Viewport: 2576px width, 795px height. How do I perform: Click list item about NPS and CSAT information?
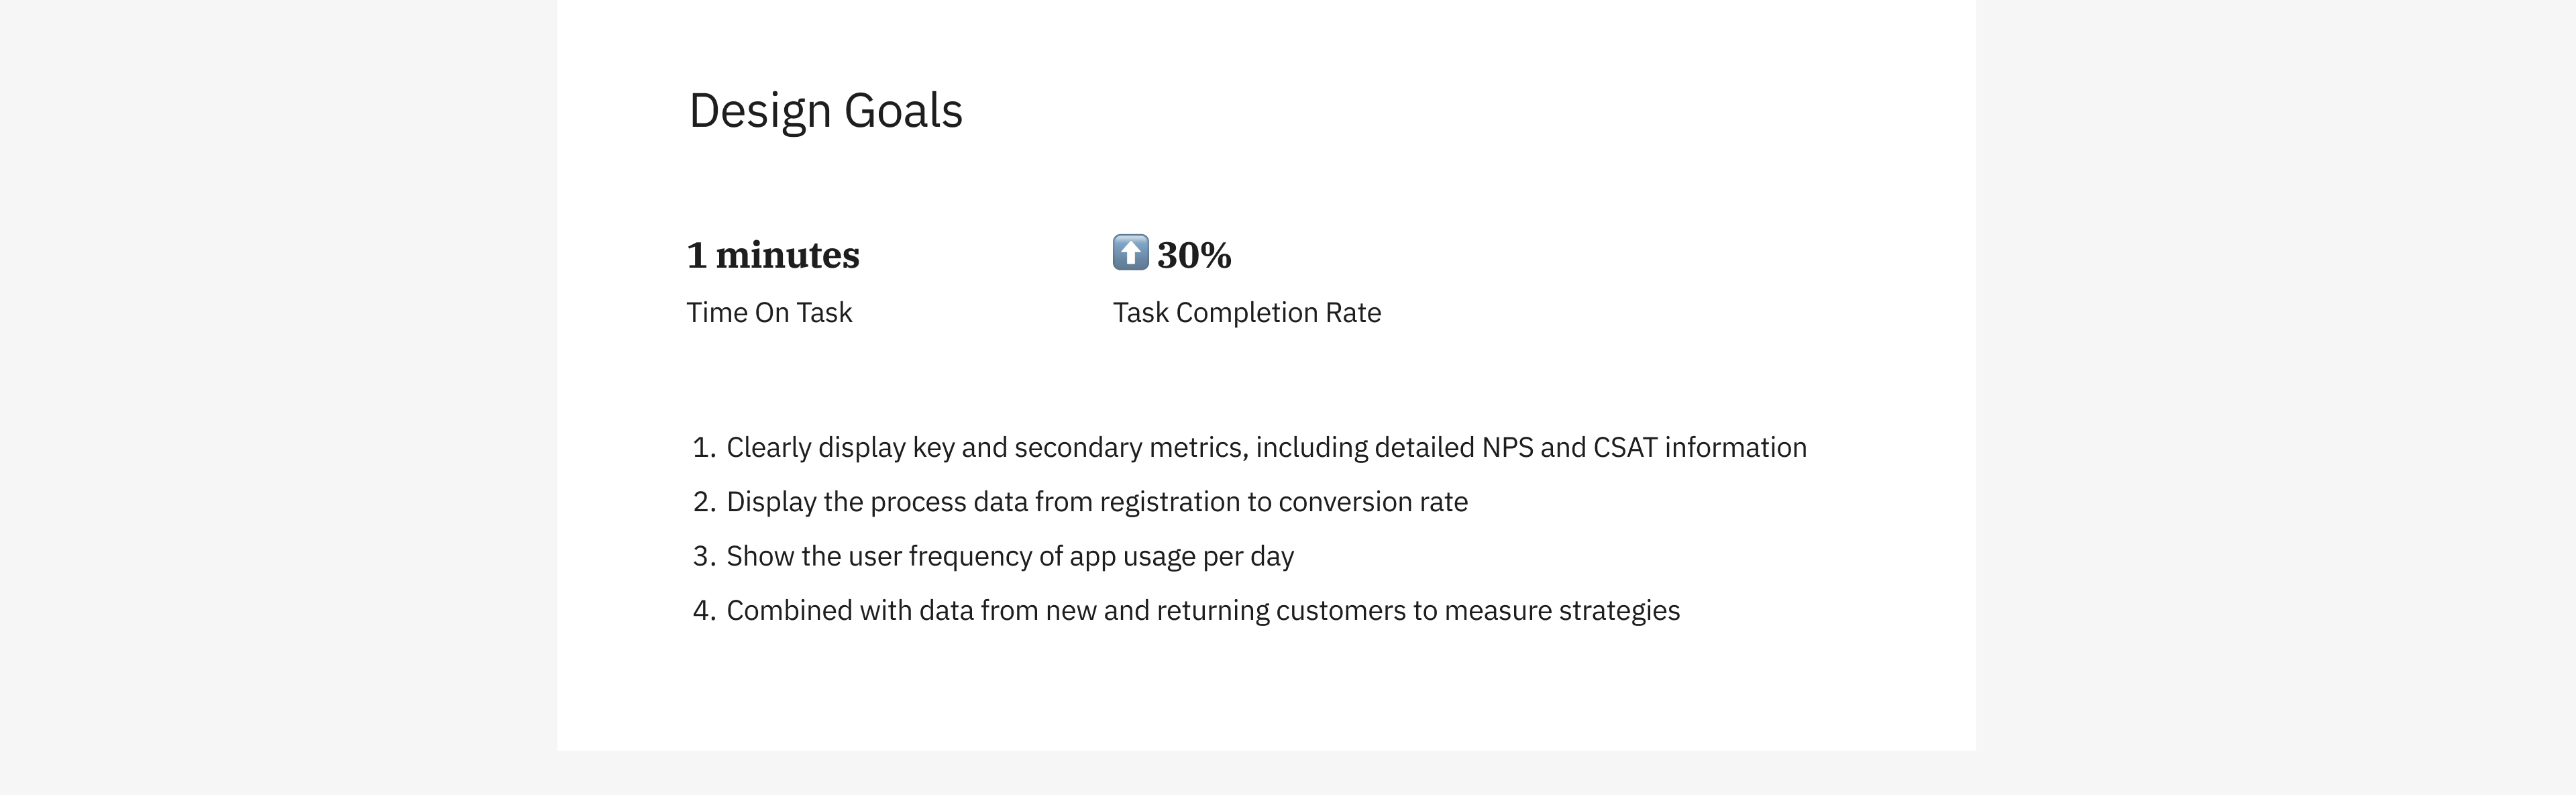[x=1266, y=447]
